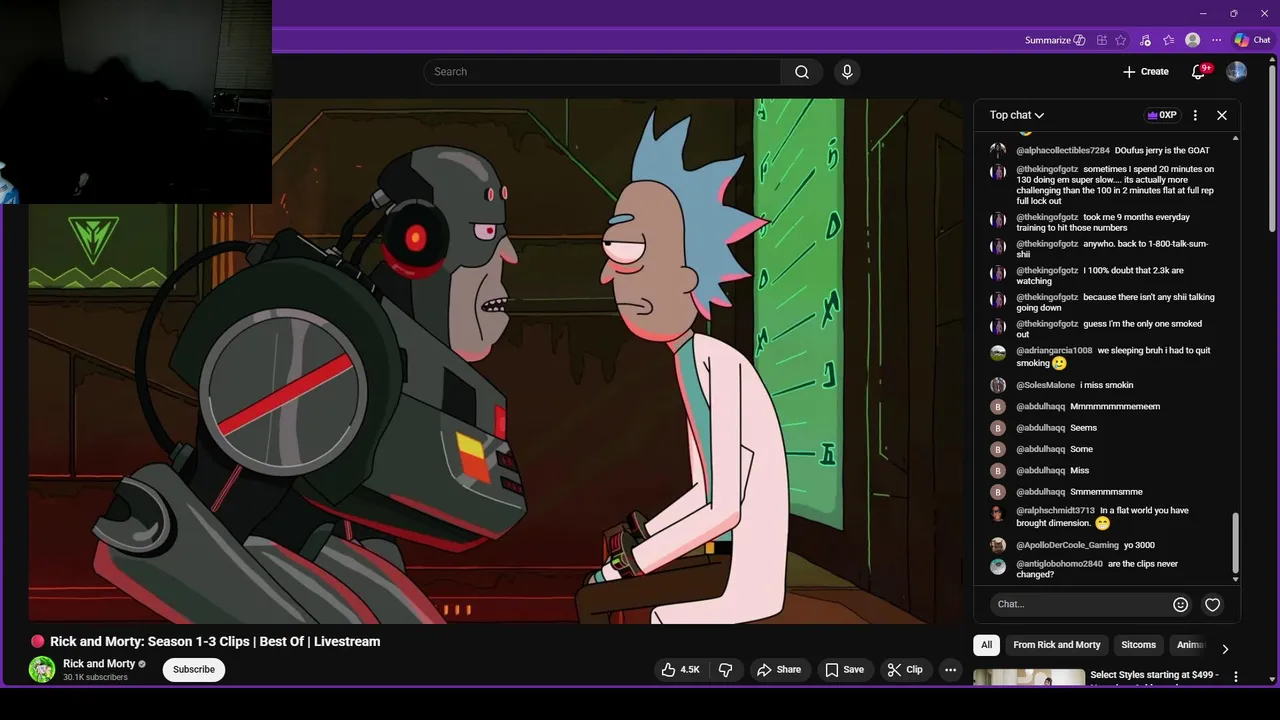The height and width of the screenshot is (720, 1280).
Task: Open Select Styles ad options menu
Action: tap(1236, 677)
